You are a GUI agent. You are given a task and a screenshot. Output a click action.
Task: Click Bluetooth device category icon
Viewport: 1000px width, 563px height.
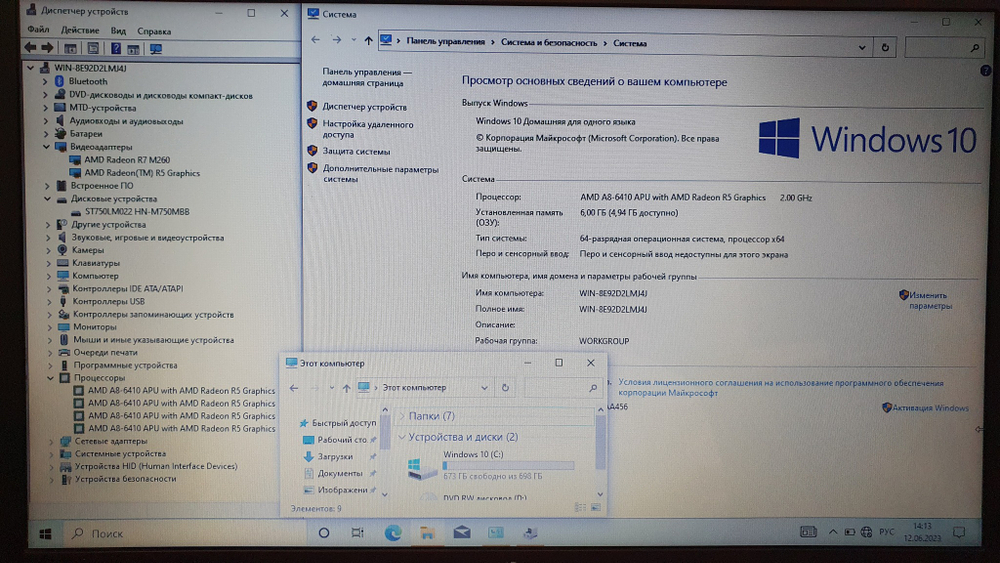click(x=59, y=81)
